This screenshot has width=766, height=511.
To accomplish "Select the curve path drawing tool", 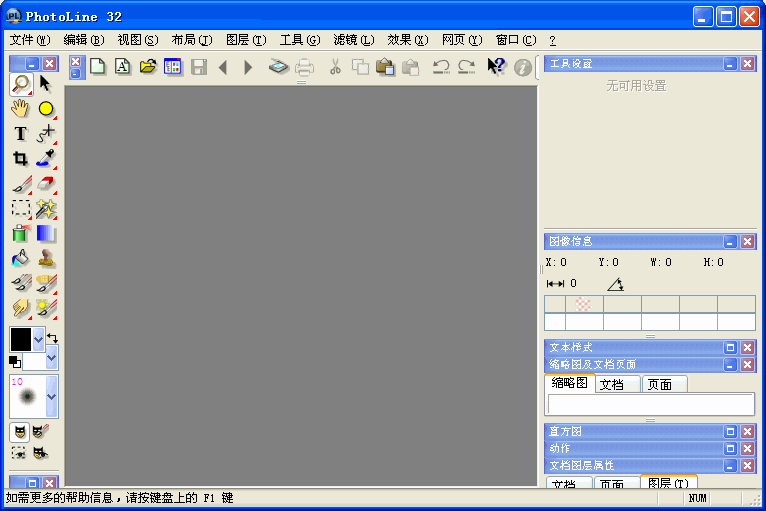I will pos(46,133).
